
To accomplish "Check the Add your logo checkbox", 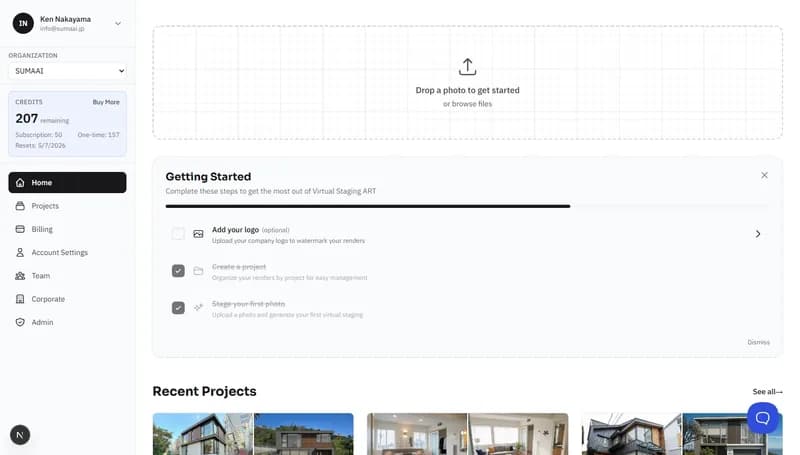I will tap(178, 234).
